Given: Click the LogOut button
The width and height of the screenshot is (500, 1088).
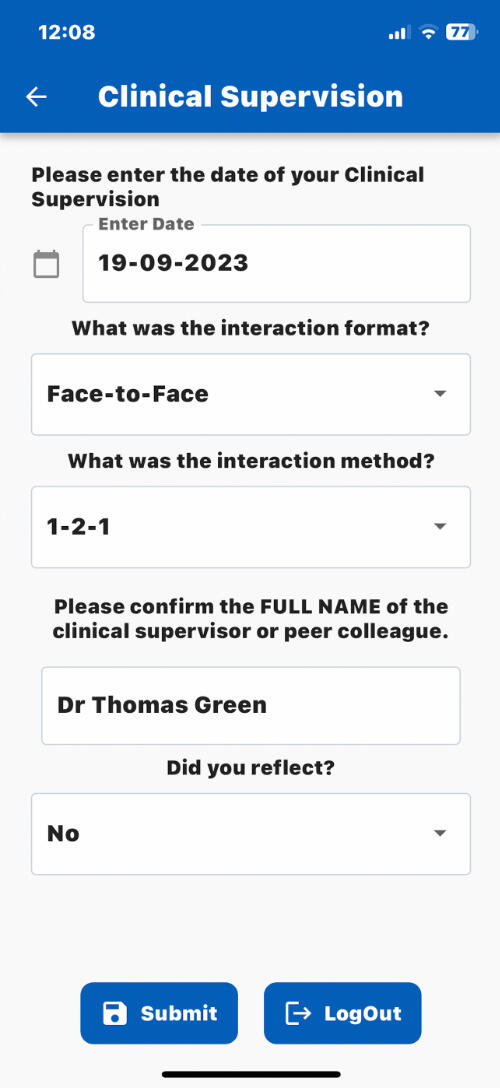Looking at the screenshot, I should 343,1013.
